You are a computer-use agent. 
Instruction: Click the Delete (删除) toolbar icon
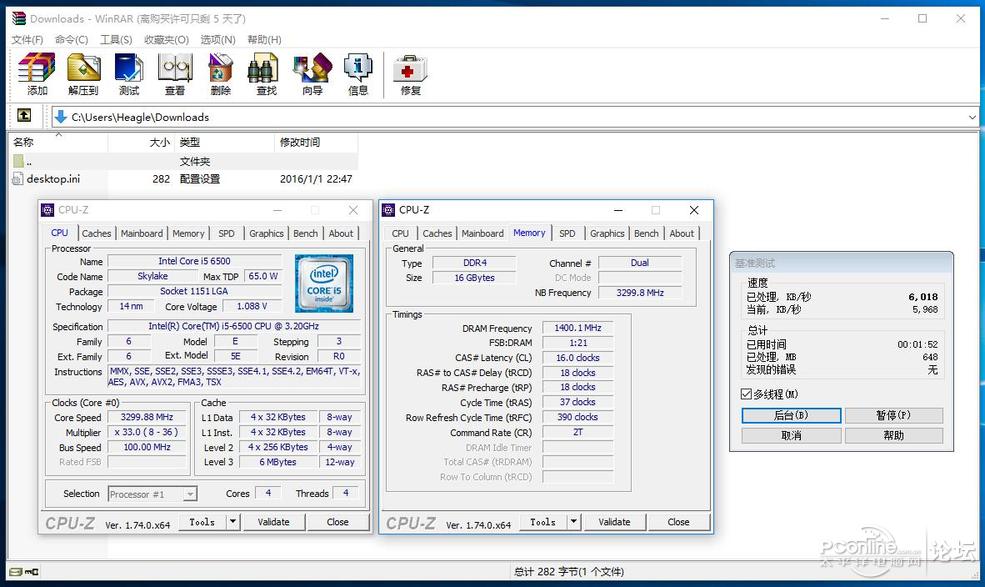221,74
